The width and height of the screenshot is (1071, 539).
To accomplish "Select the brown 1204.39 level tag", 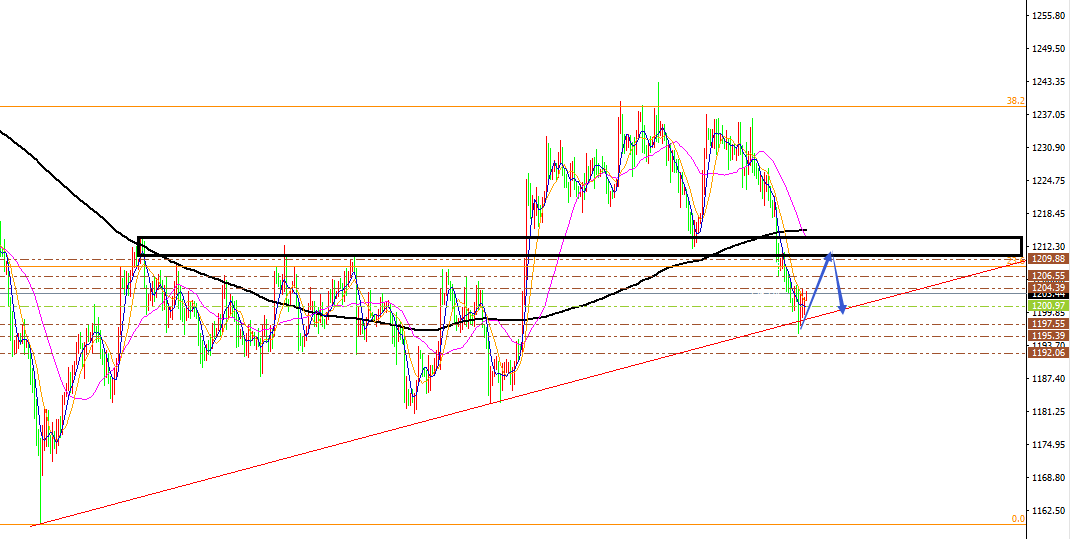I will tap(1048, 288).
